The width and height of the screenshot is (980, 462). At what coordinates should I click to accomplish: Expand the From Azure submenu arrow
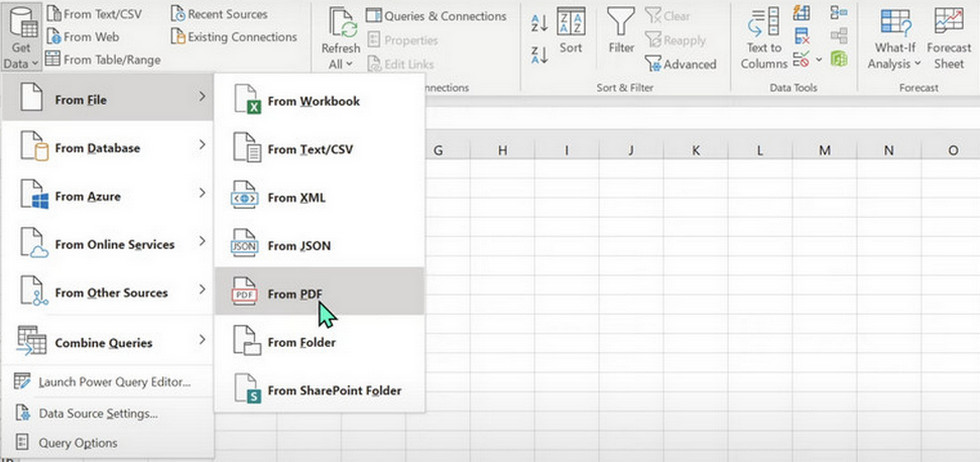pos(202,193)
